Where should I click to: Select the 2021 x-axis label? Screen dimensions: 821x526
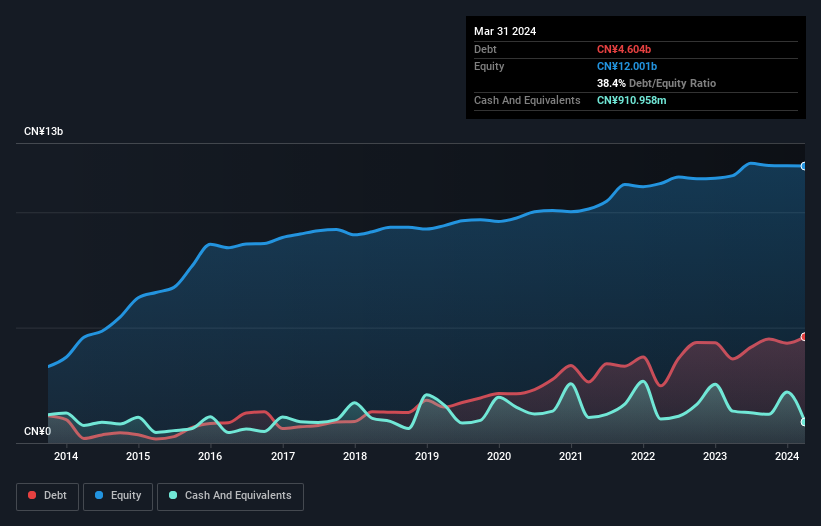(571, 456)
